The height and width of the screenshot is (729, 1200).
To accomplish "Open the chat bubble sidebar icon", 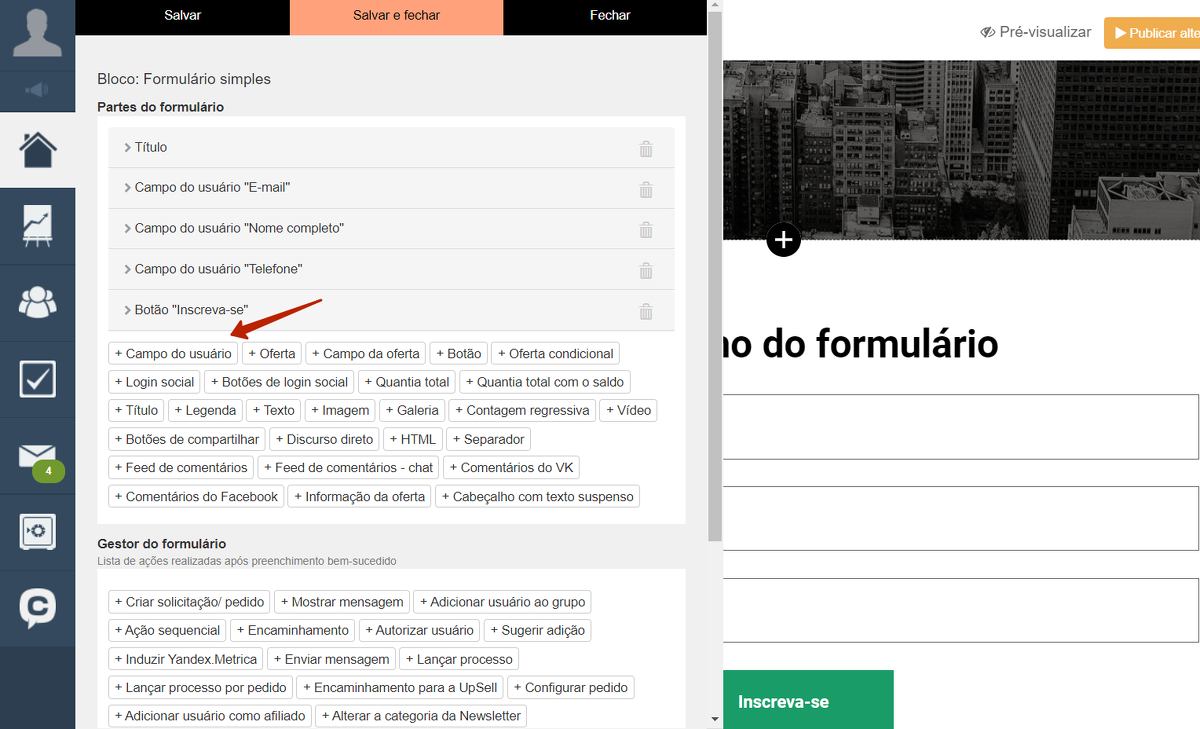I will (38, 608).
